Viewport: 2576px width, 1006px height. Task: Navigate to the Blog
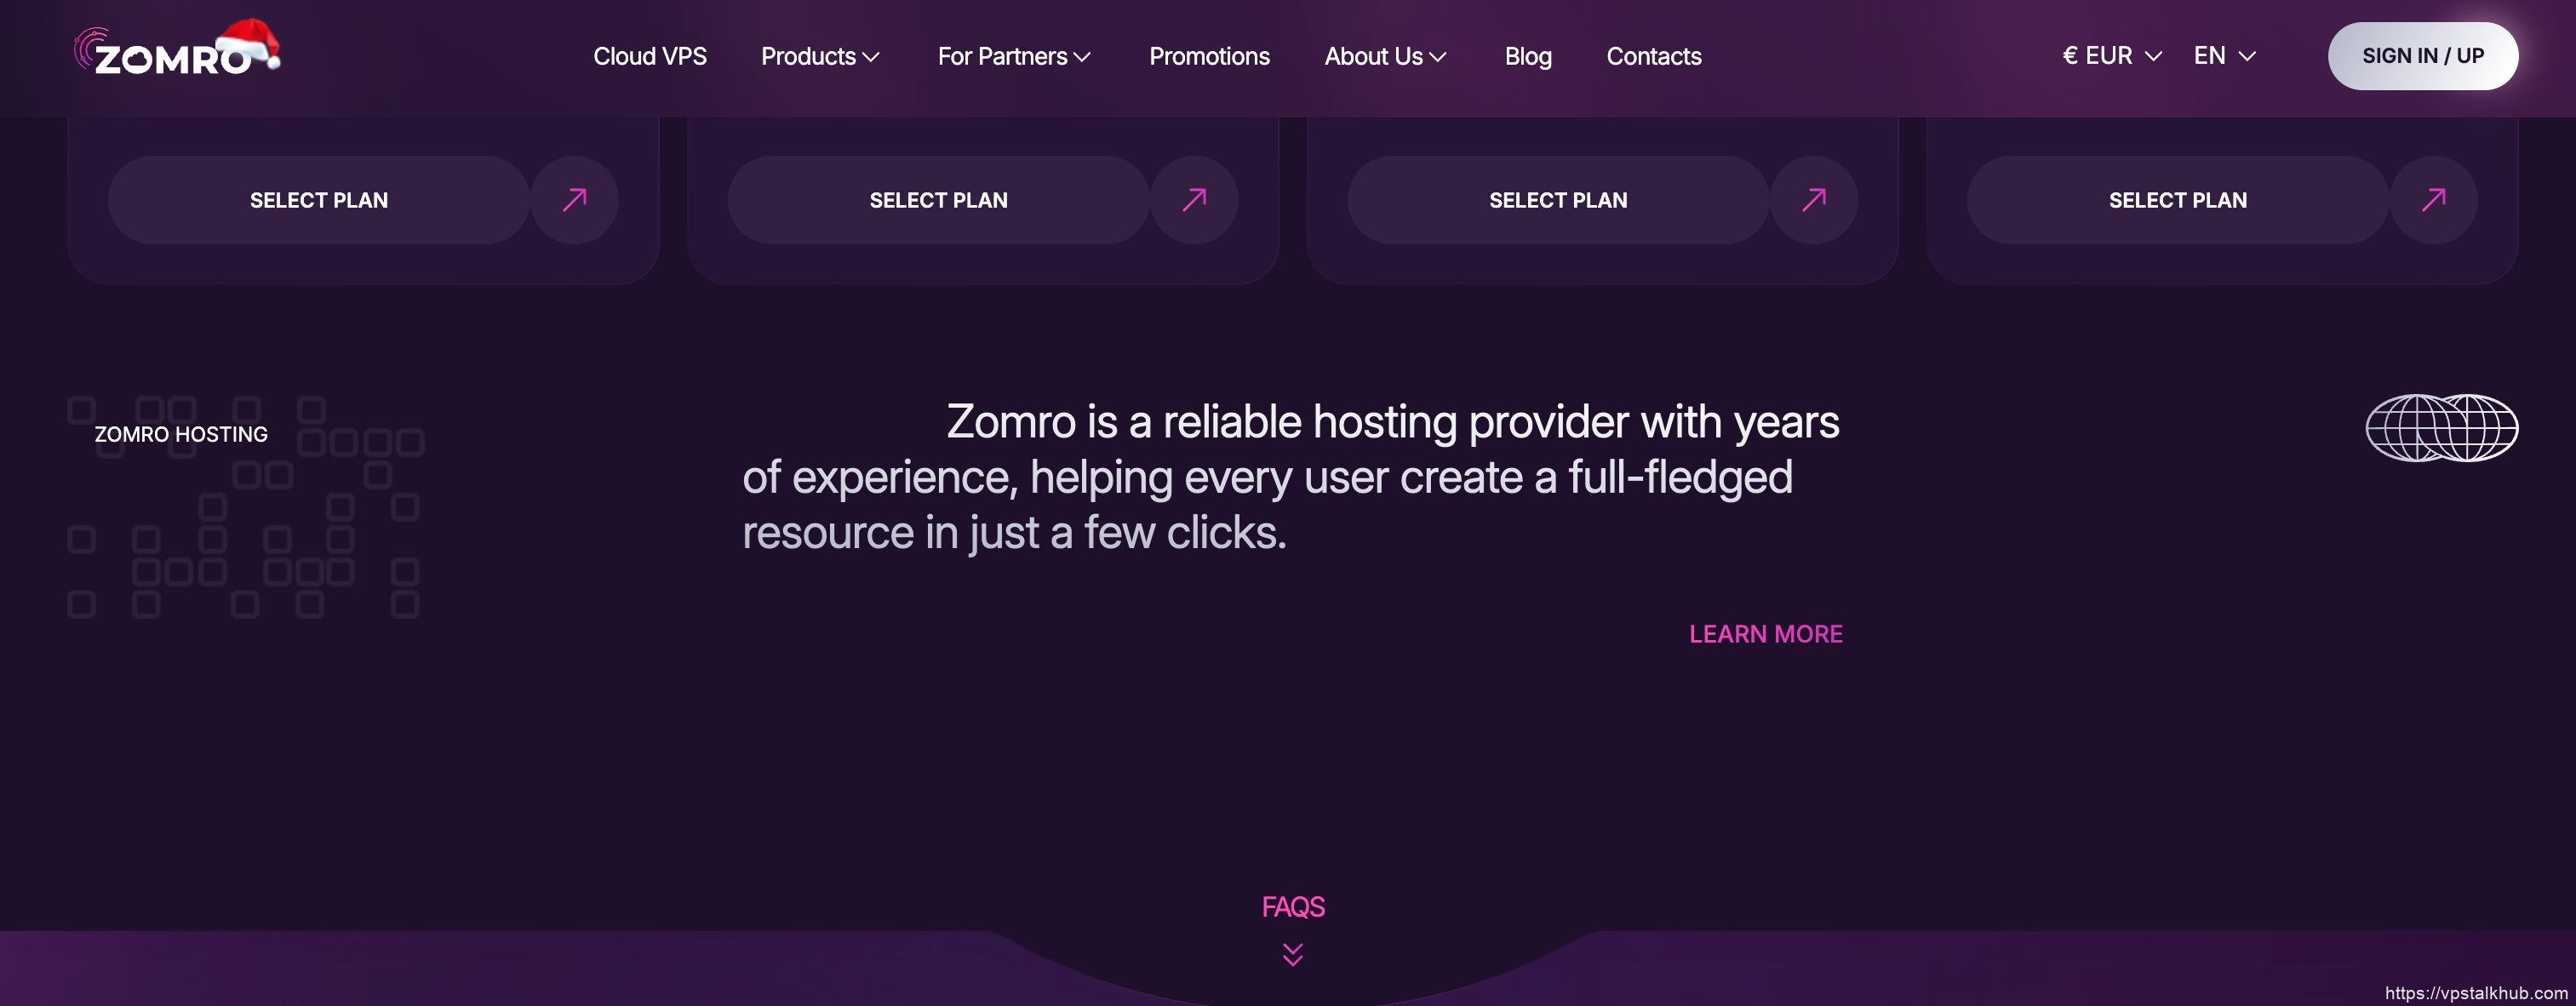click(x=1528, y=57)
